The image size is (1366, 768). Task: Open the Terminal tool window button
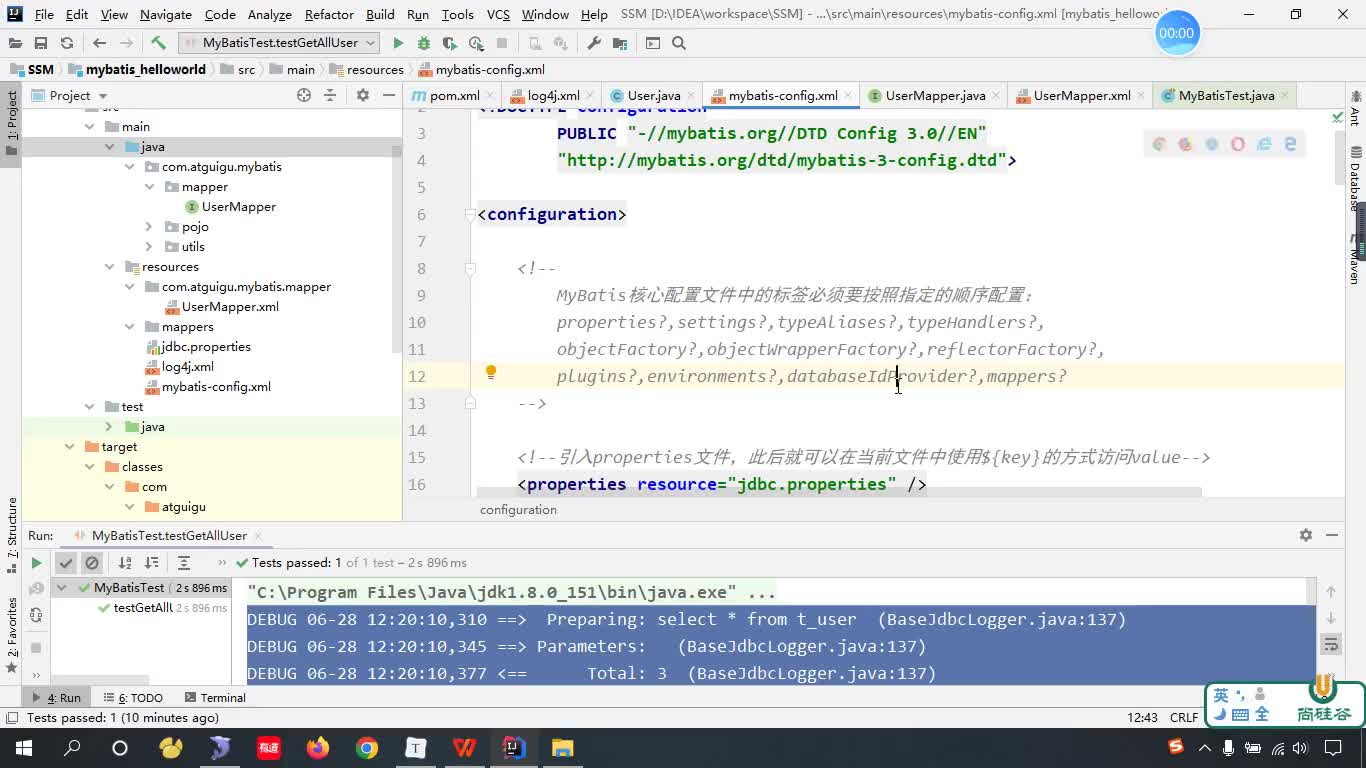pos(213,698)
